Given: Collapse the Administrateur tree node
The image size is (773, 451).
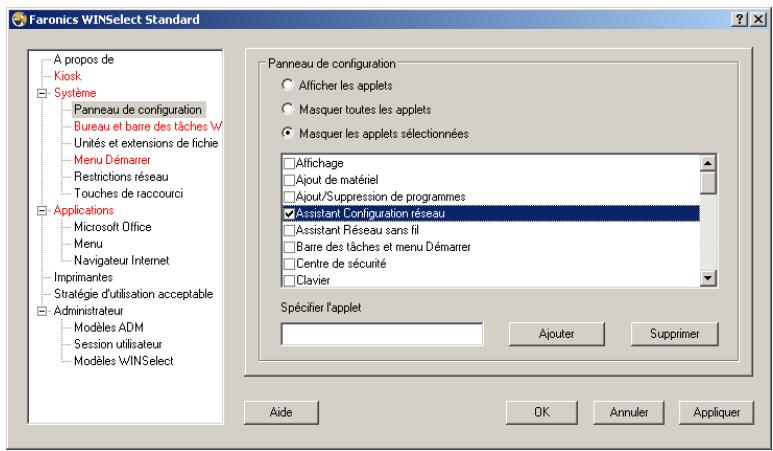Looking at the screenshot, I should click(42, 311).
